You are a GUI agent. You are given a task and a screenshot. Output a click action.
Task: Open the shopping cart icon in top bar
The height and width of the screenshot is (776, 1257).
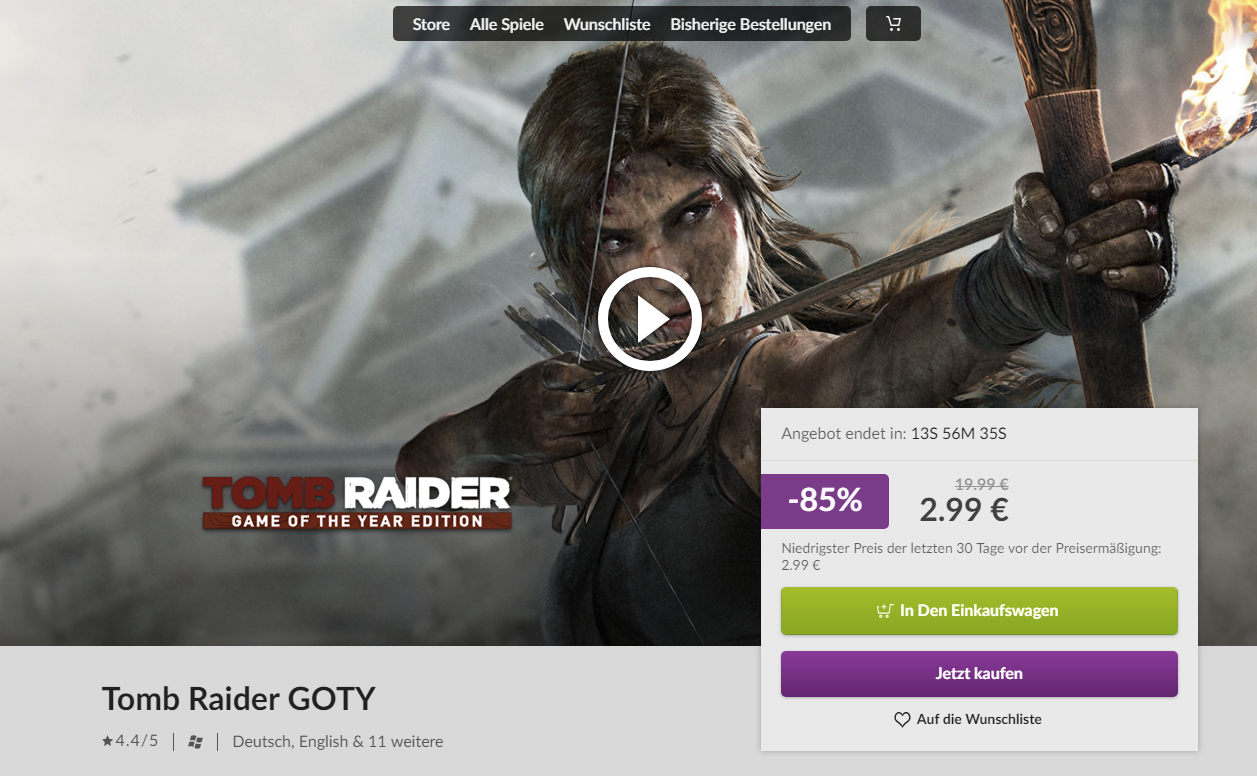tap(893, 24)
